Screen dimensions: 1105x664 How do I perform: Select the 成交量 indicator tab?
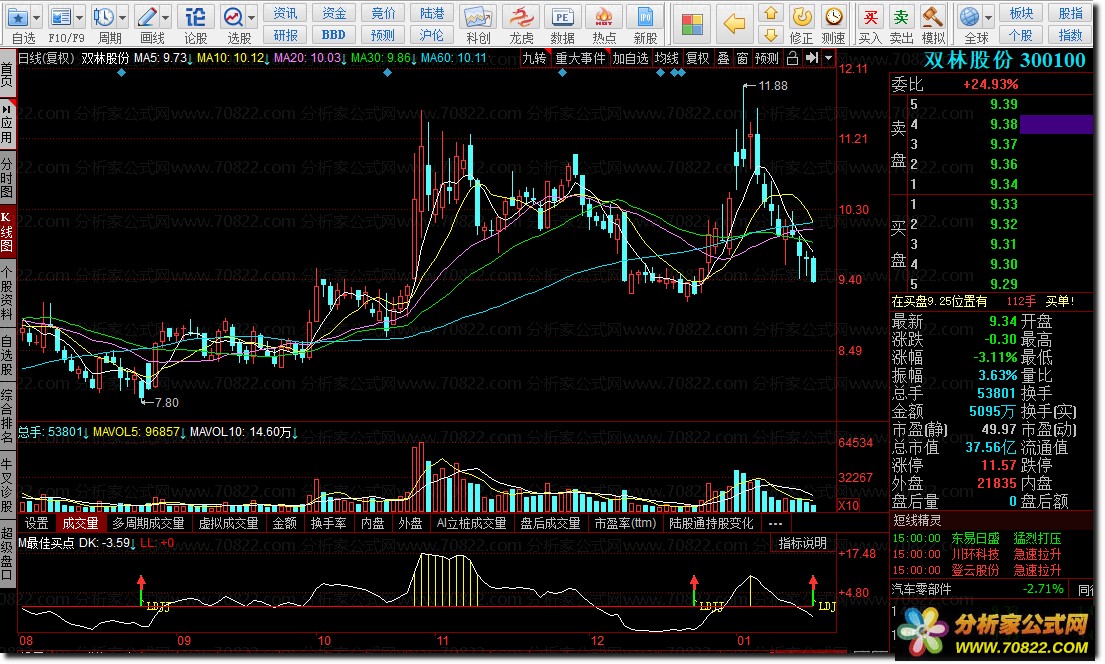click(x=80, y=523)
